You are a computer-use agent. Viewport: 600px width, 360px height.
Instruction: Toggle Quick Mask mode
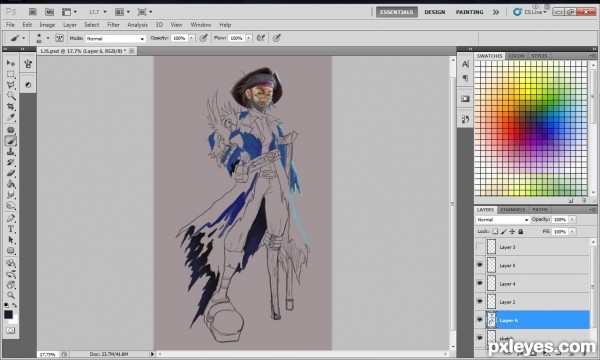[x=11, y=330]
